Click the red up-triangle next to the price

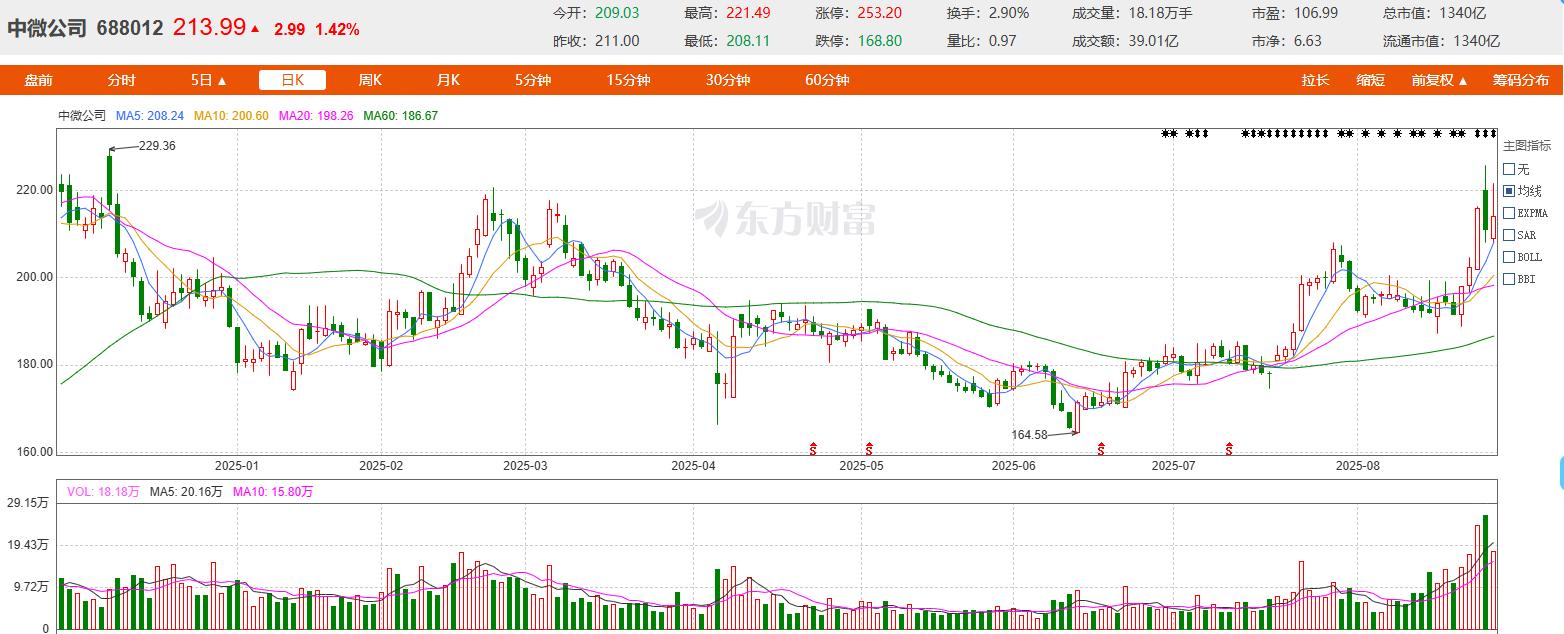(x=255, y=29)
